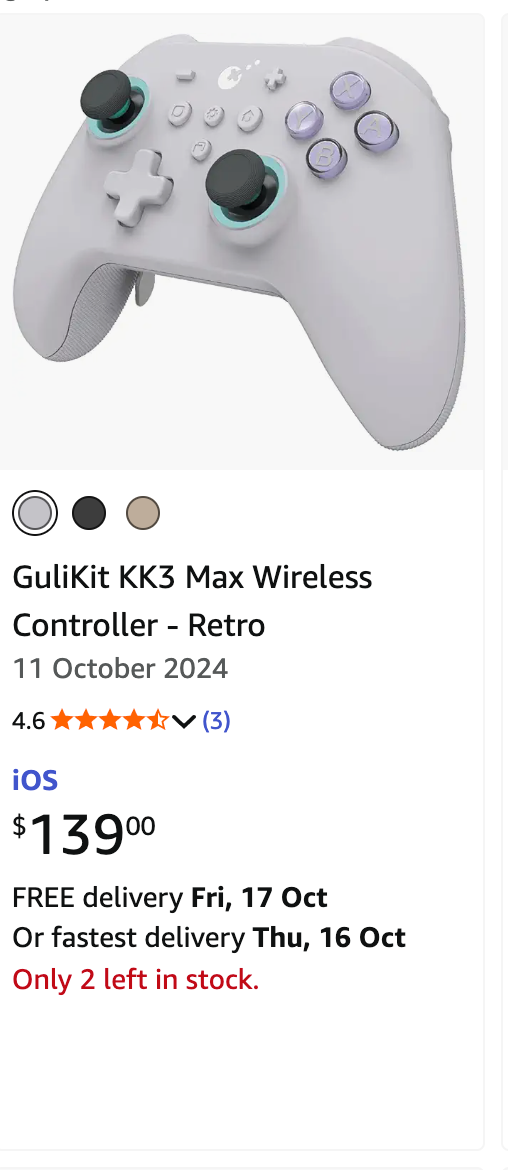Click the $139.00 price
The height and width of the screenshot is (1170, 508).
click(x=84, y=834)
